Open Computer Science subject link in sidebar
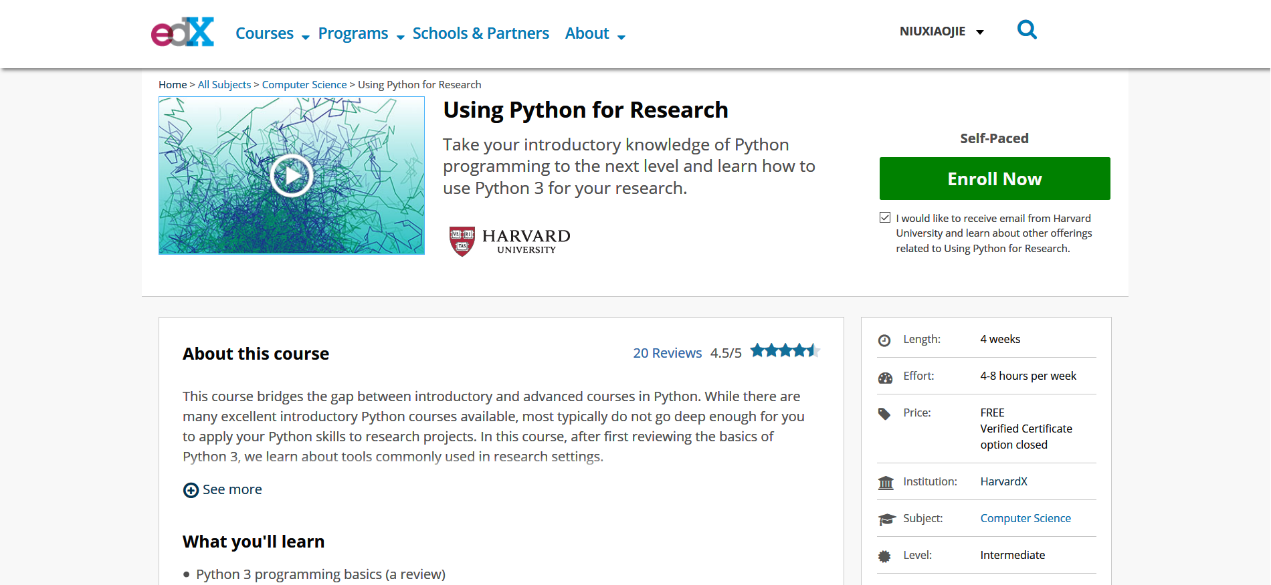 pos(1025,518)
